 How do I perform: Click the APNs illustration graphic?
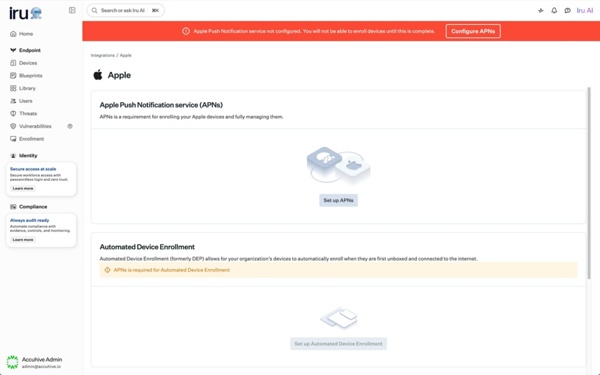coord(338,165)
